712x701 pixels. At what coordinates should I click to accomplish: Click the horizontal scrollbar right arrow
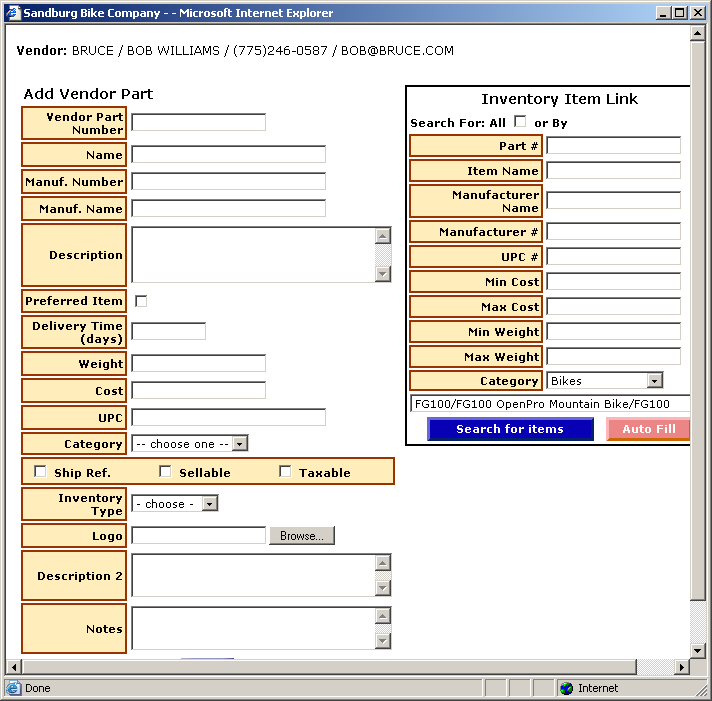click(x=682, y=666)
